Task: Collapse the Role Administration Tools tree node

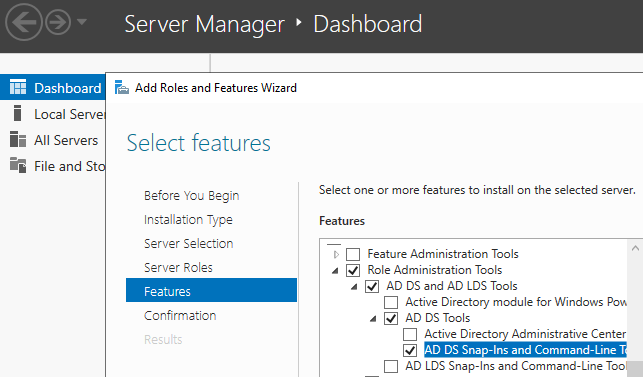Action: 335,271
